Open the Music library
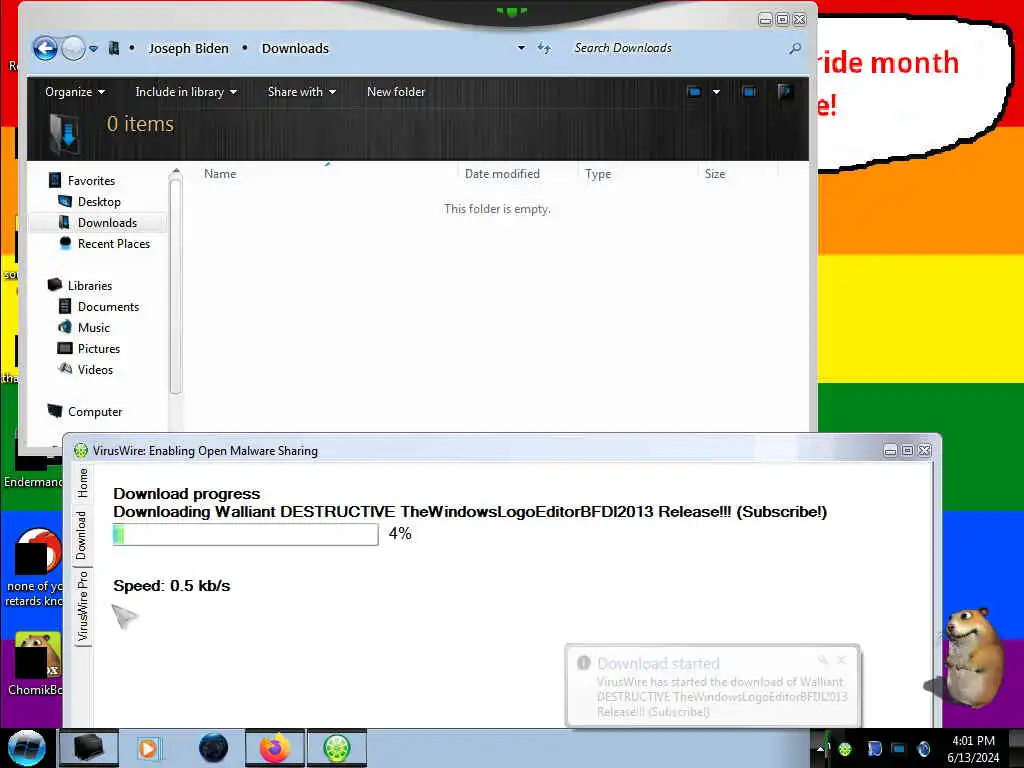Screen dimensions: 1024x768 coord(93,327)
